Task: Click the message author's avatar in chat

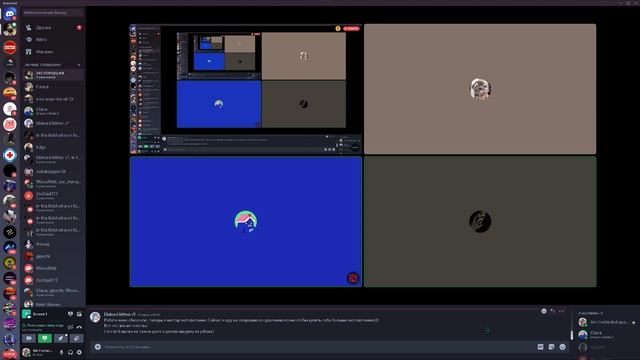Action: point(95,318)
